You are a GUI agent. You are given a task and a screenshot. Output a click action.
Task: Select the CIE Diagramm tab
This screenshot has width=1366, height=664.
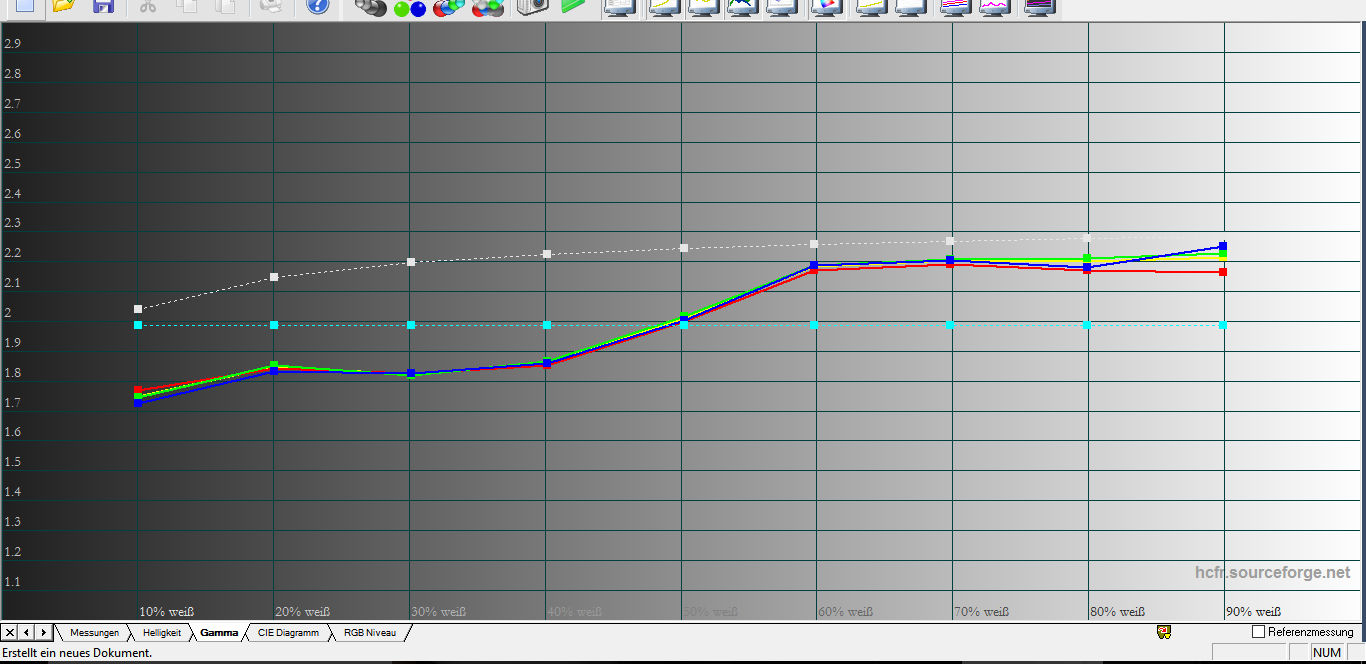point(288,633)
